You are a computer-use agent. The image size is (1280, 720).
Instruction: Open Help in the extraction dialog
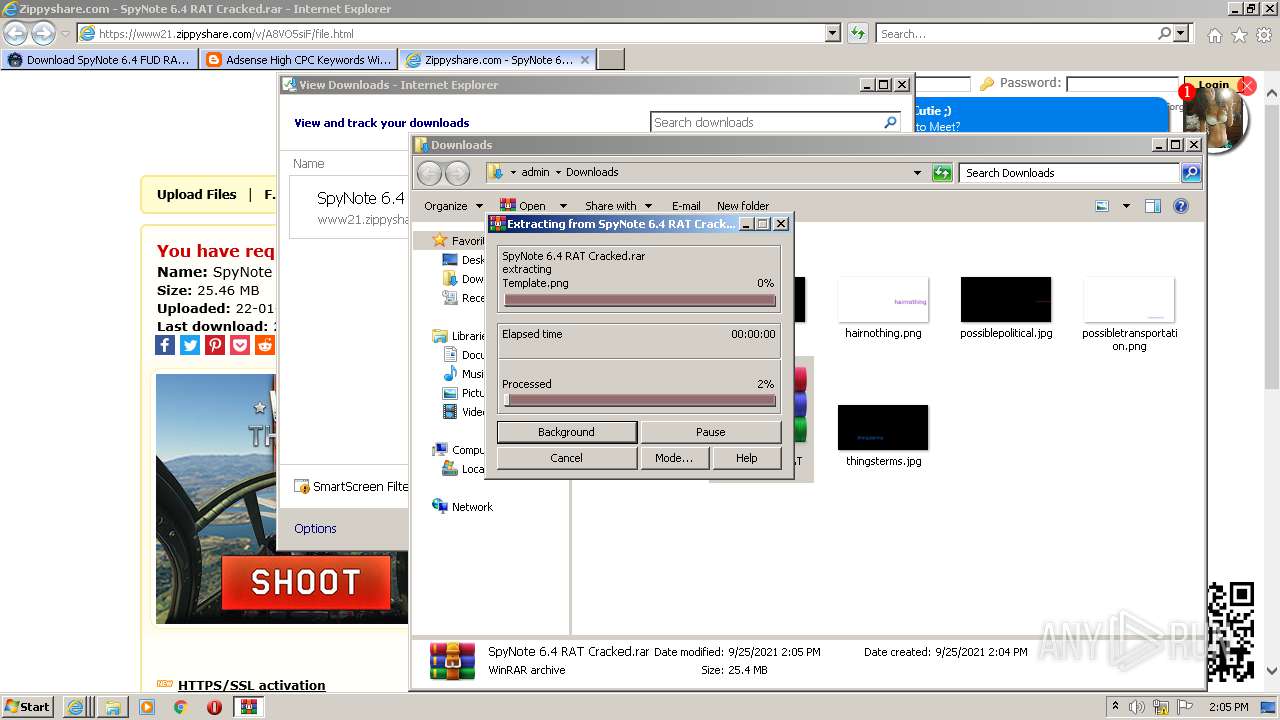(x=746, y=458)
